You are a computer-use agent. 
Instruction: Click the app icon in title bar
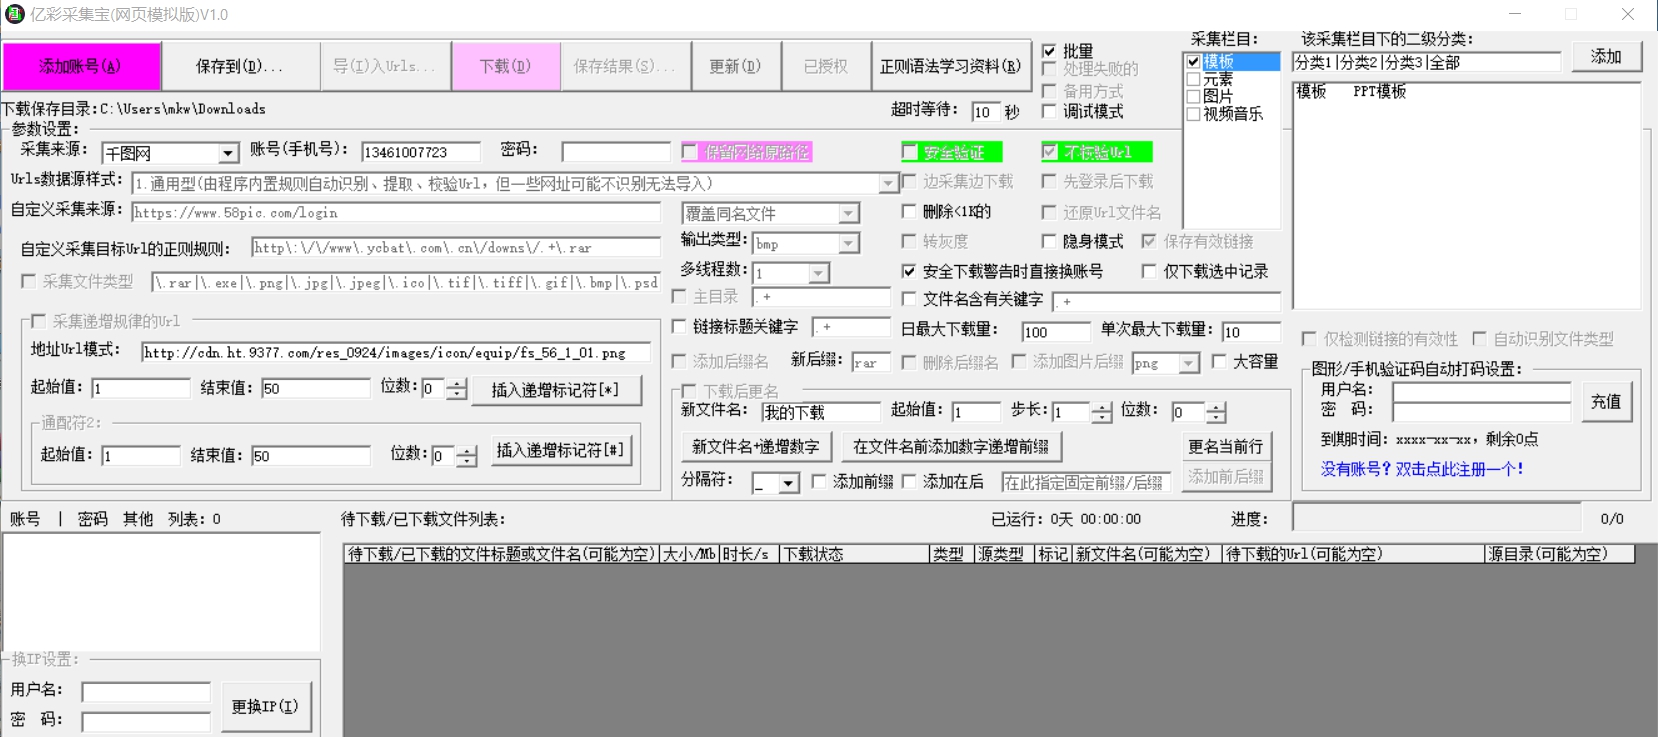(15, 14)
